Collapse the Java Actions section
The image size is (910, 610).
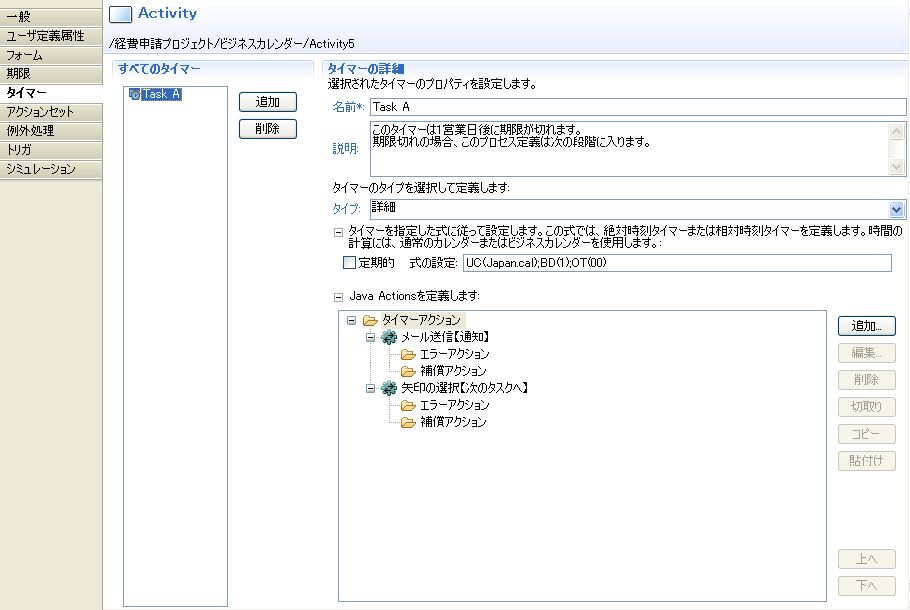coord(338,296)
